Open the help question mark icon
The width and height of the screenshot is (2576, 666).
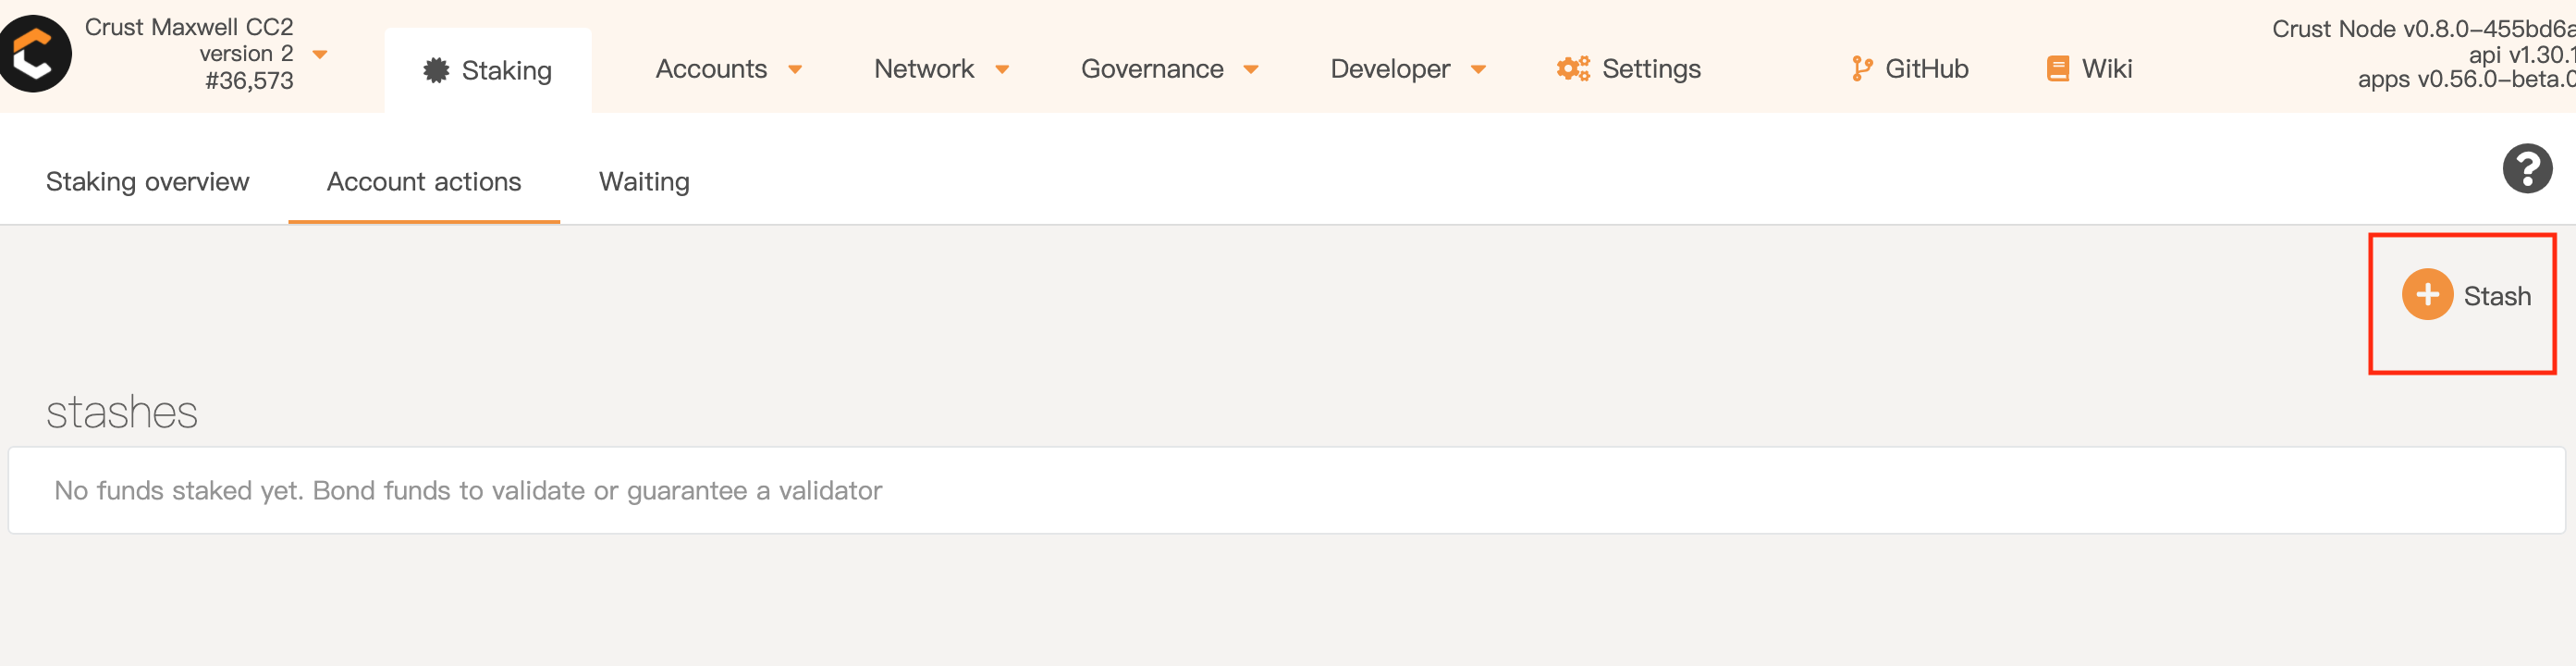click(2526, 168)
